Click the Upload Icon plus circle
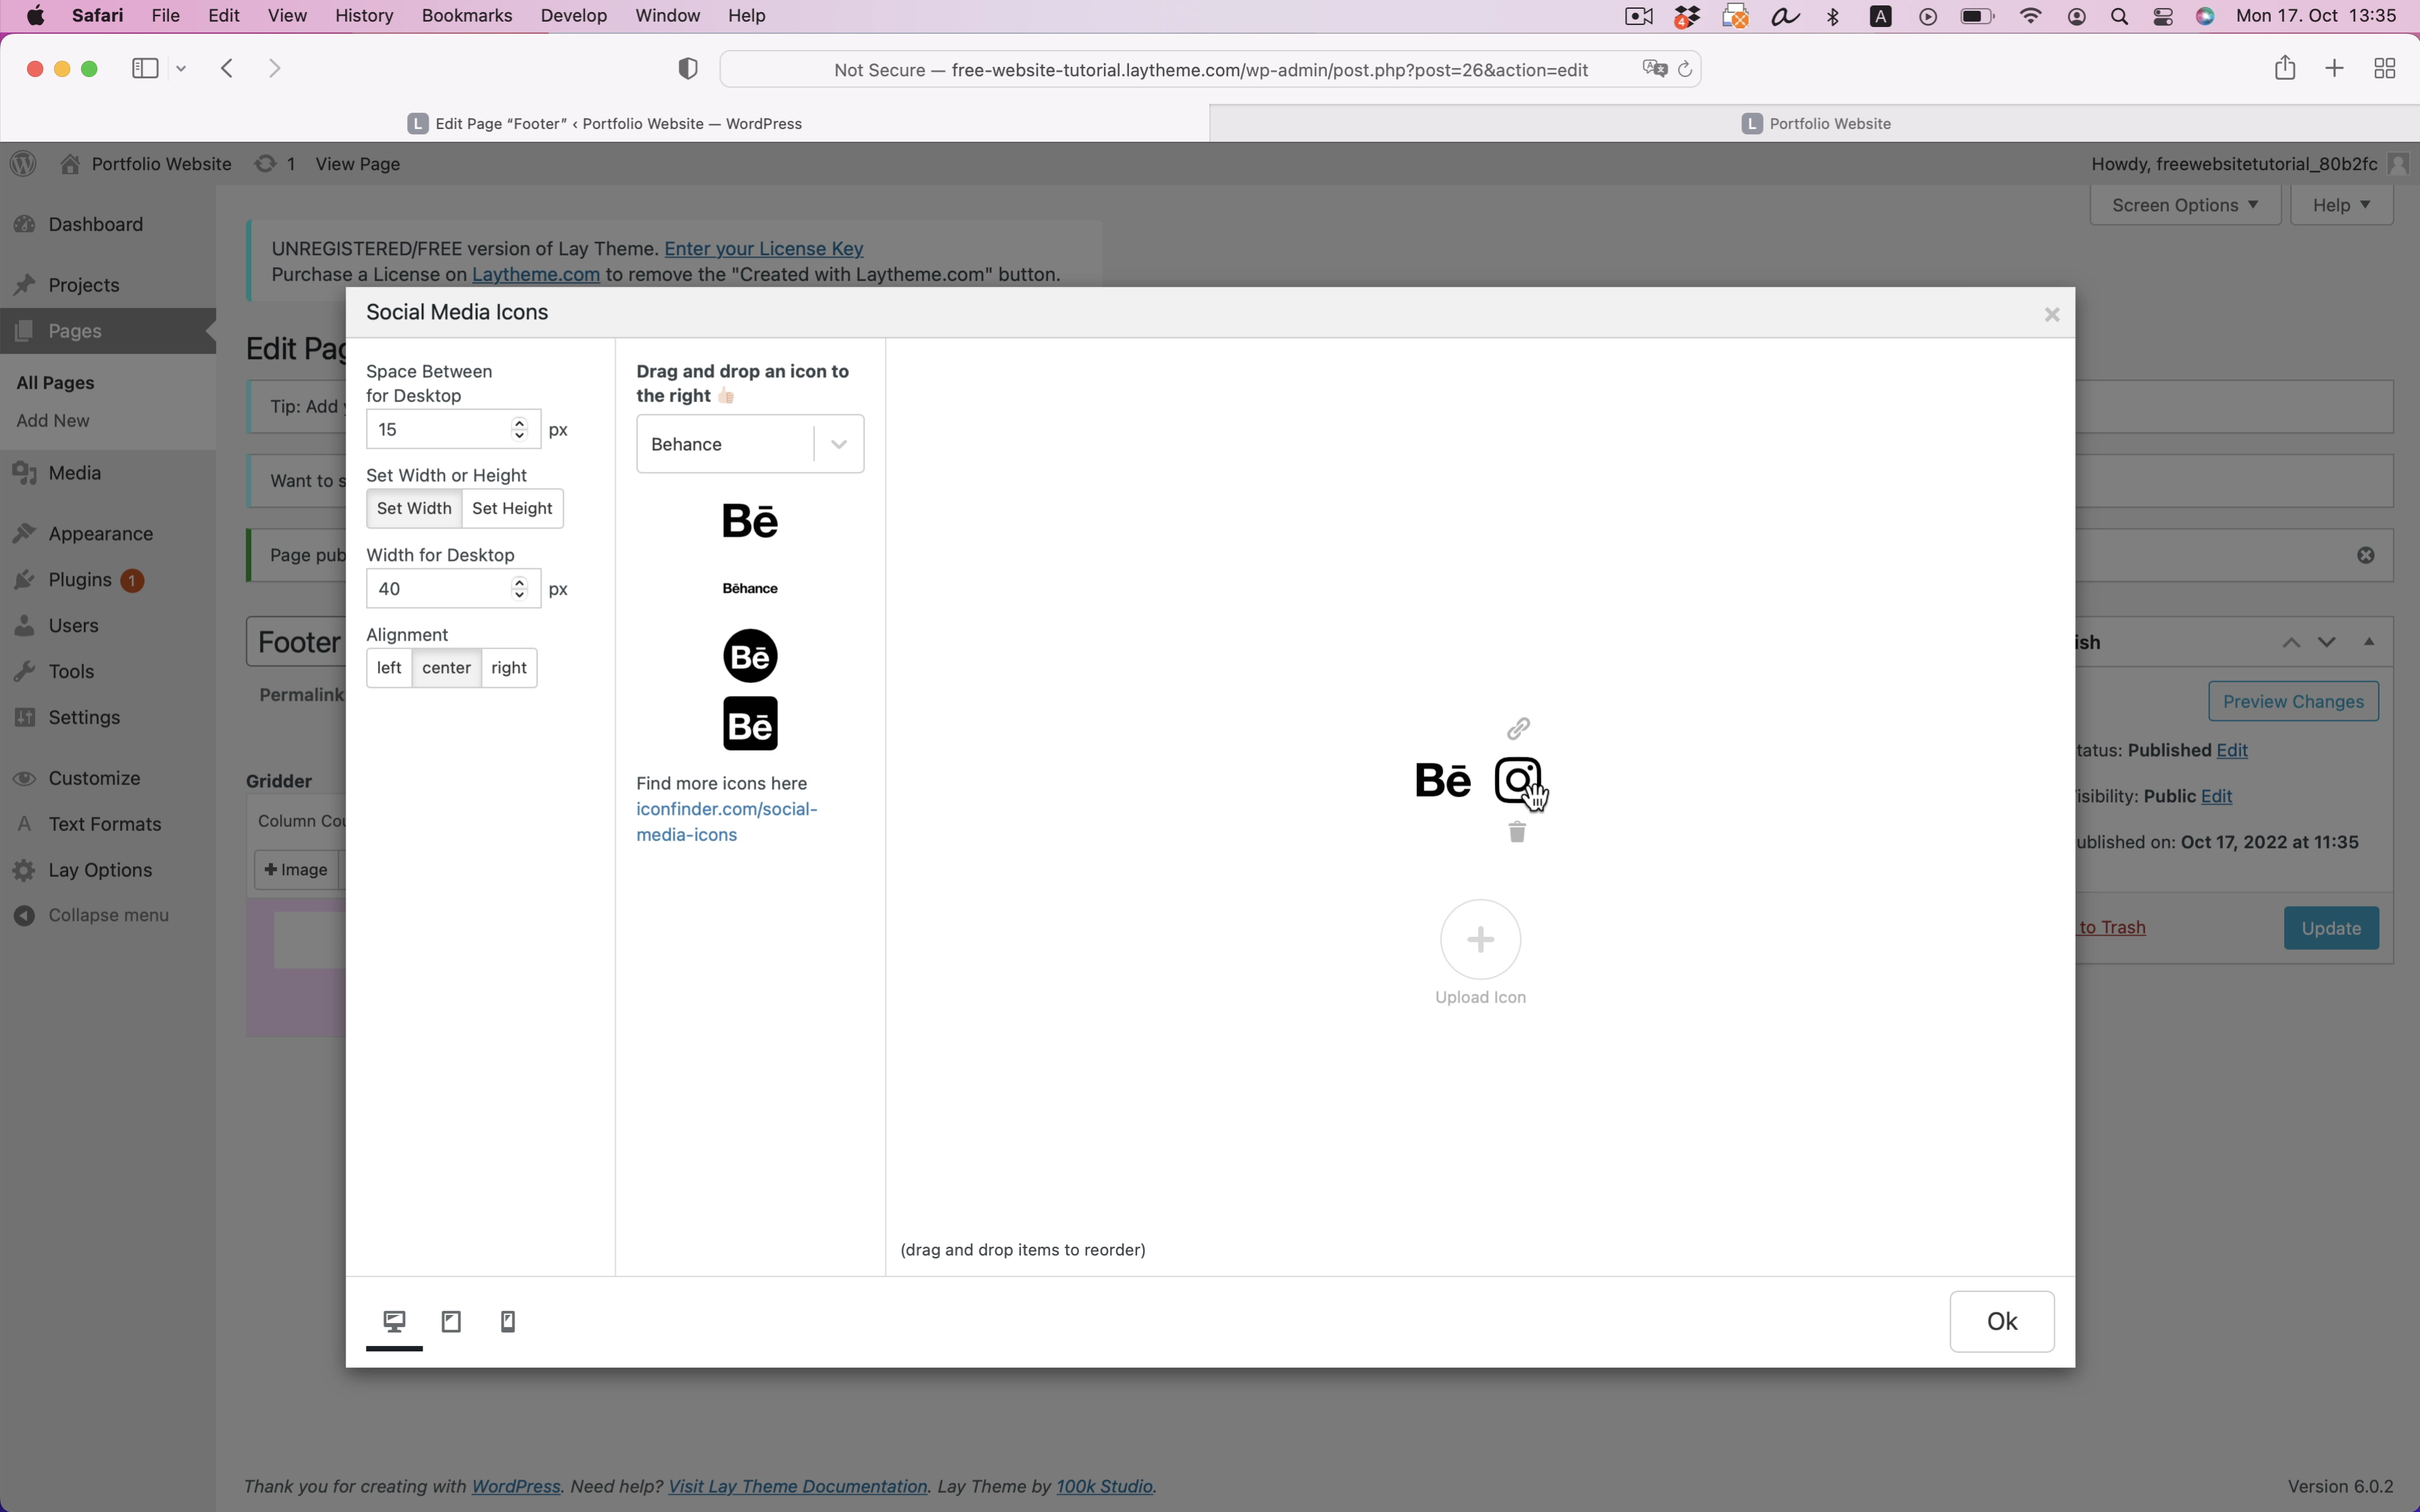The width and height of the screenshot is (2420, 1512). (1481, 939)
